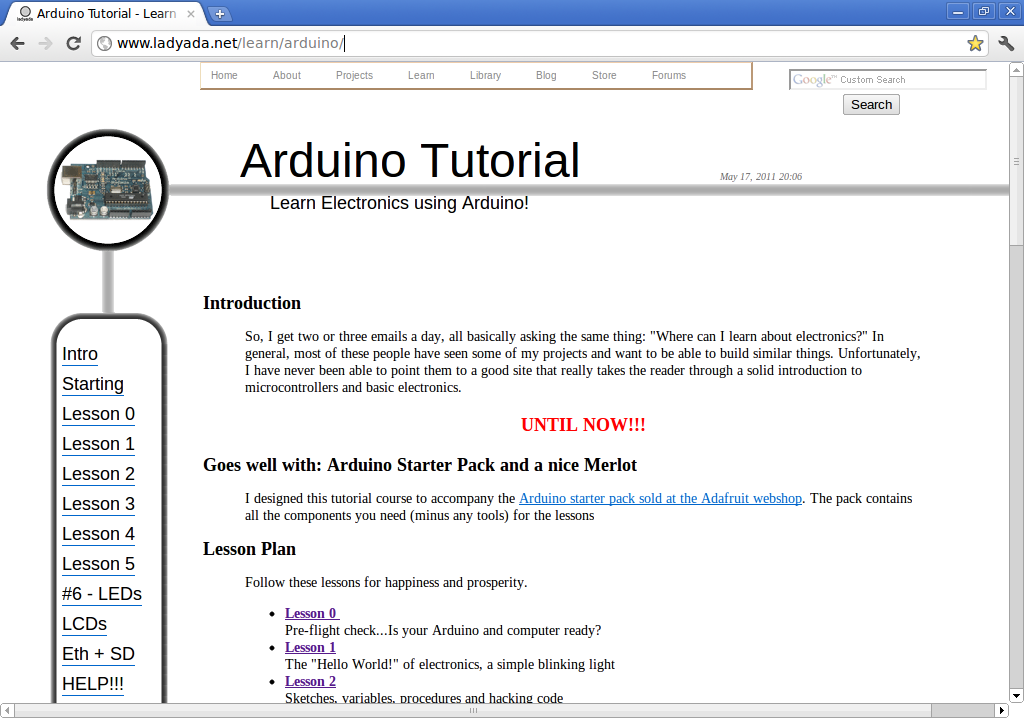Open the Blog navigation item
1024x718 pixels.
546,75
